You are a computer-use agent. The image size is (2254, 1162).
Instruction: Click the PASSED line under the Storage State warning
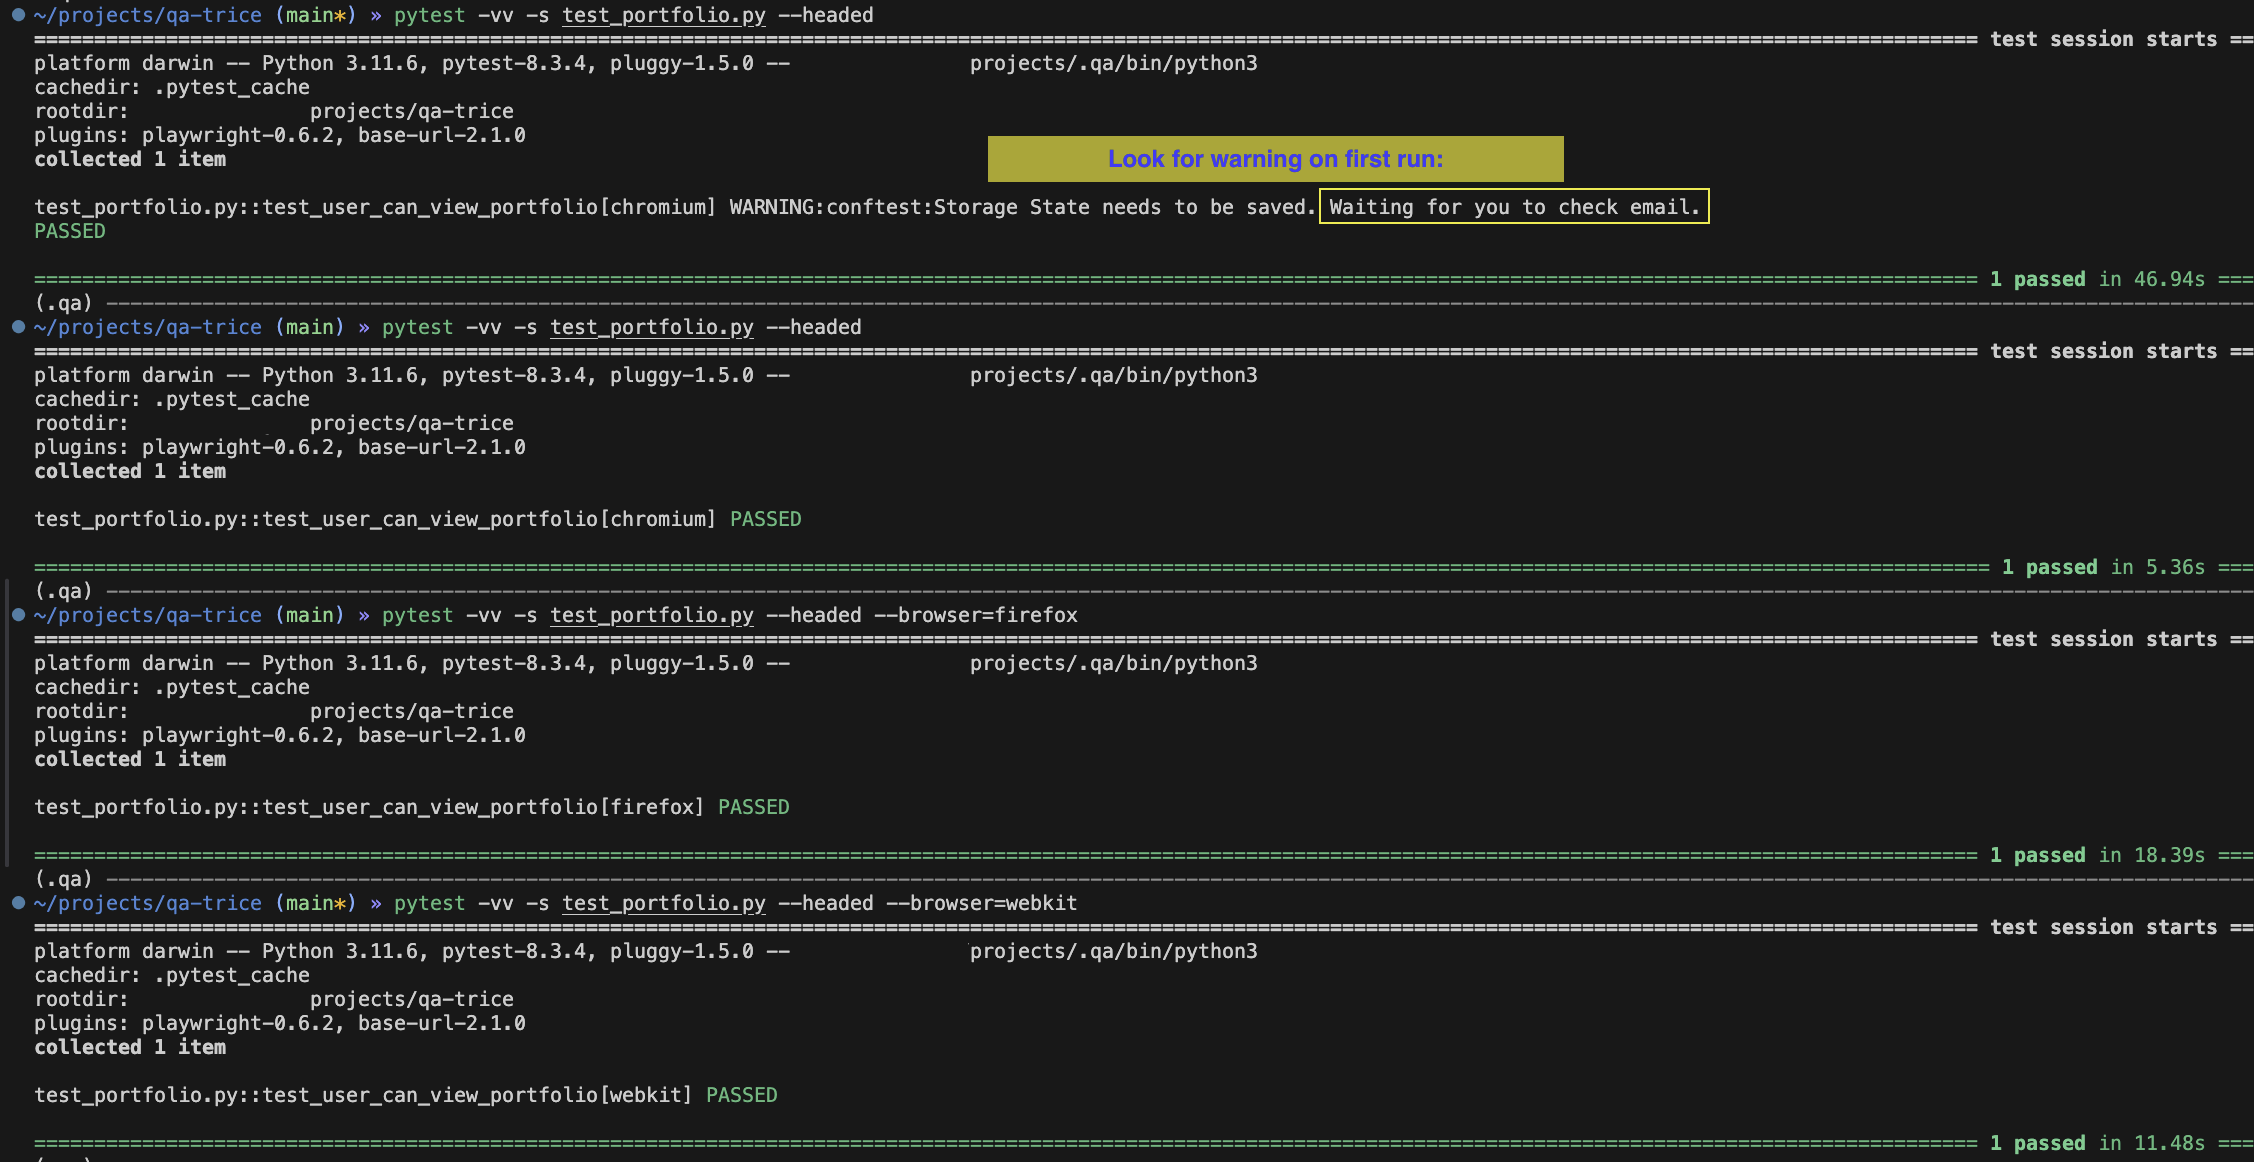pyautogui.click(x=70, y=231)
